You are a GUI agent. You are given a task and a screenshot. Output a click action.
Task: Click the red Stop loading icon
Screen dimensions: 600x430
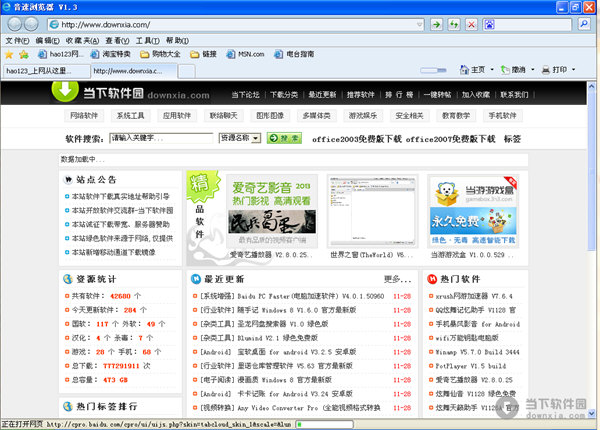[x=471, y=24]
